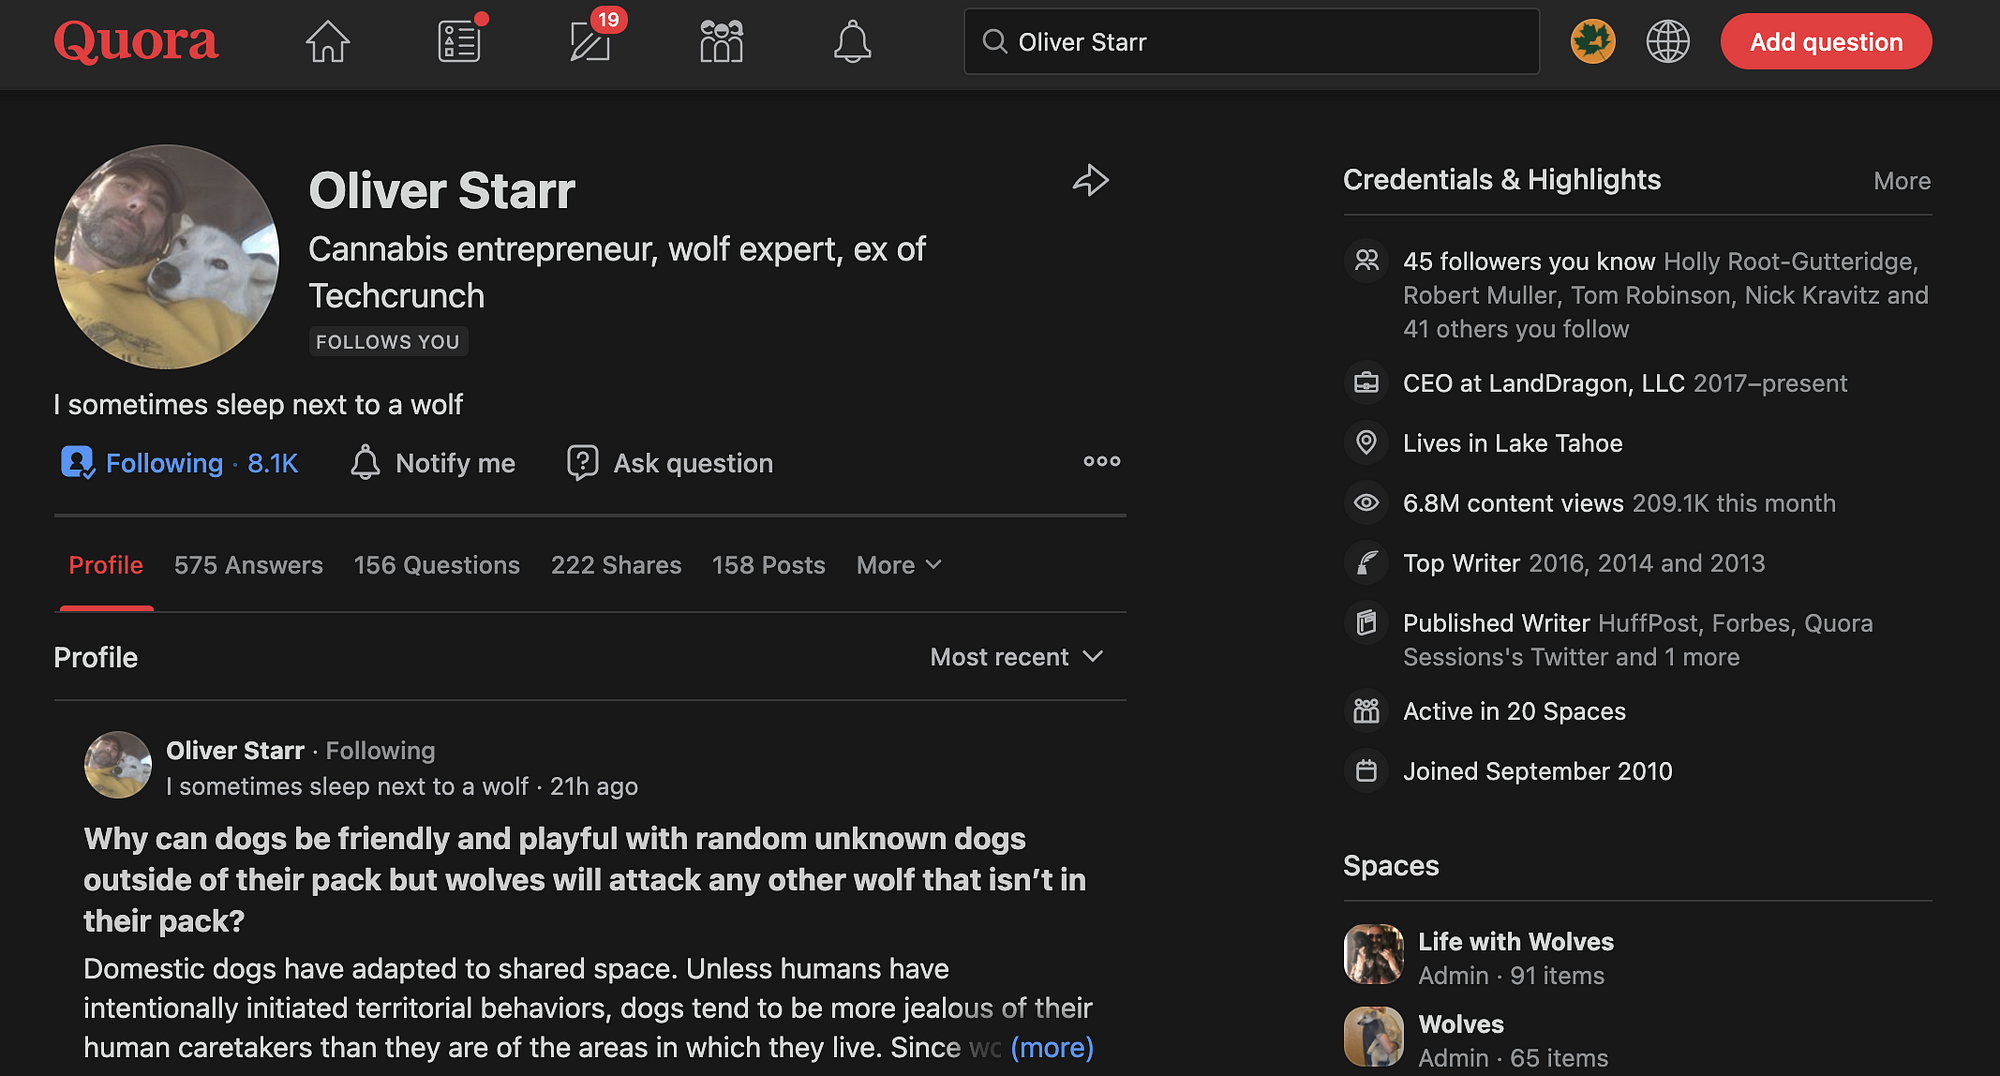This screenshot has width=2000, height=1076.
Task: Click the Active in Spaces icon
Action: (1366, 711)
